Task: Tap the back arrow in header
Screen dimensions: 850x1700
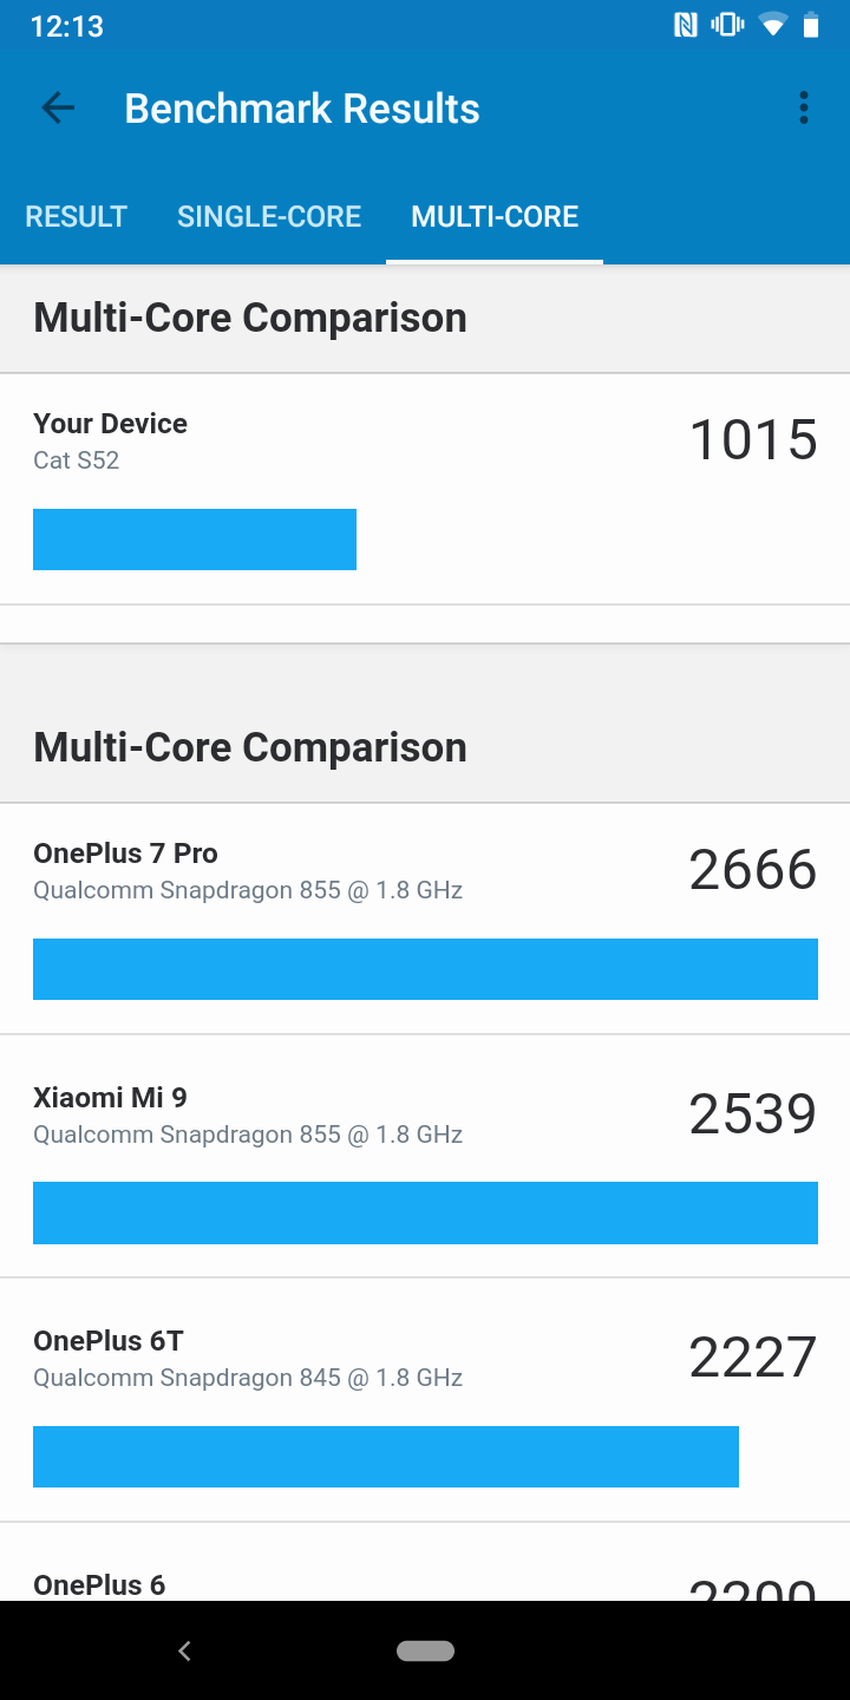Action: click(58, 108)
